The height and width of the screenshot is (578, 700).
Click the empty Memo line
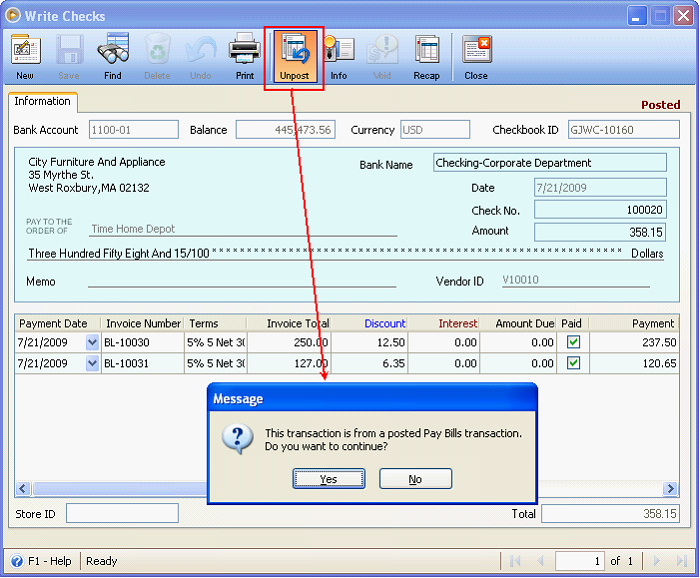(x=242, y=281)
